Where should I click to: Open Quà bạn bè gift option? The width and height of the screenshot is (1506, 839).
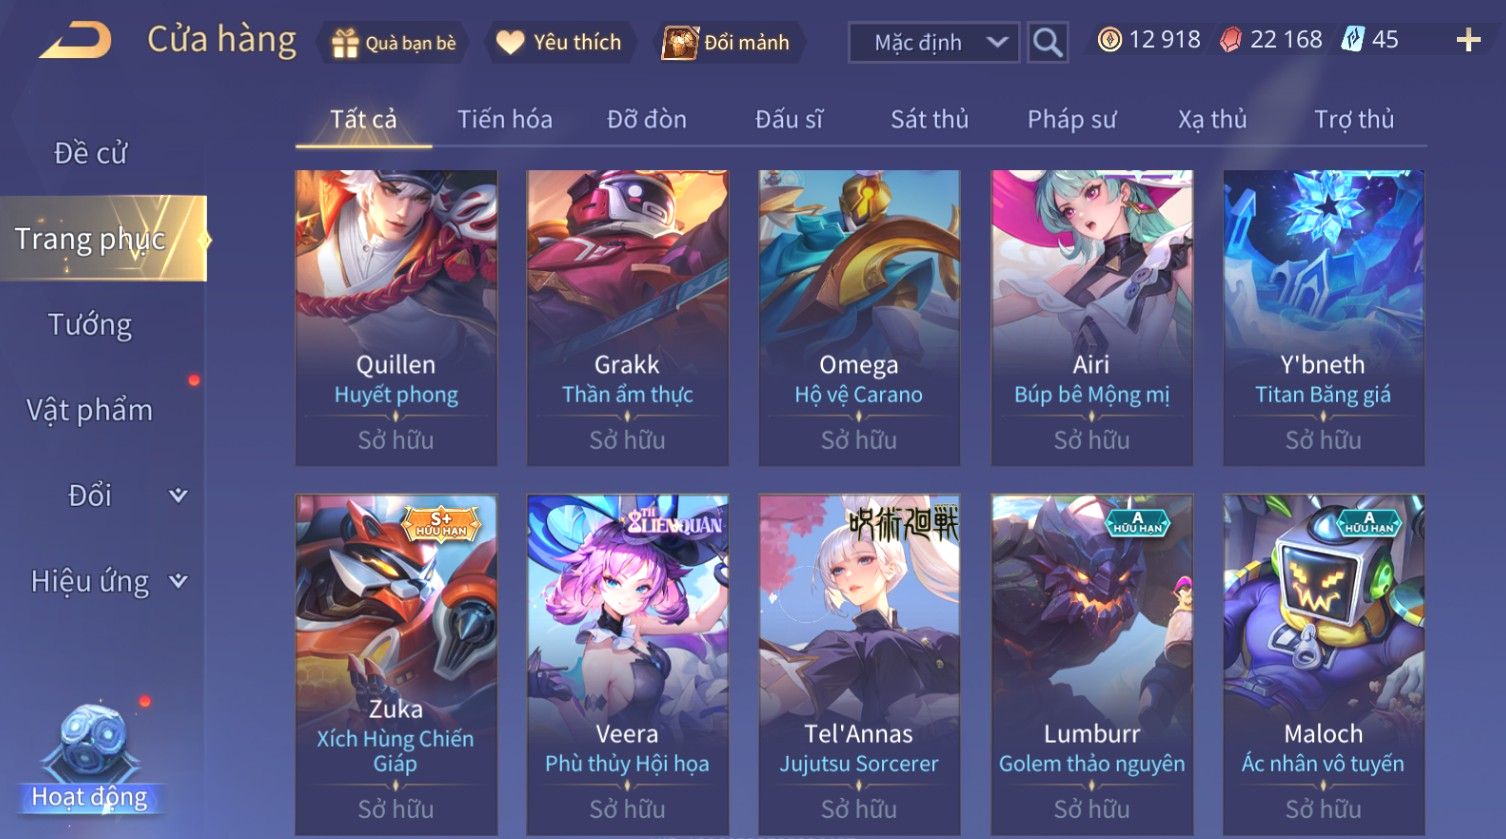[393, 43]
